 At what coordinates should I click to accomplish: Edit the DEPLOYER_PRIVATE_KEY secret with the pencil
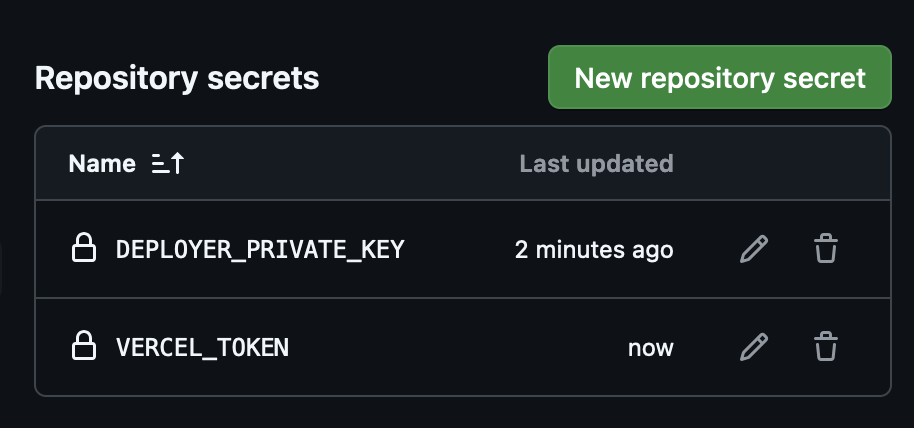point(753,249)
